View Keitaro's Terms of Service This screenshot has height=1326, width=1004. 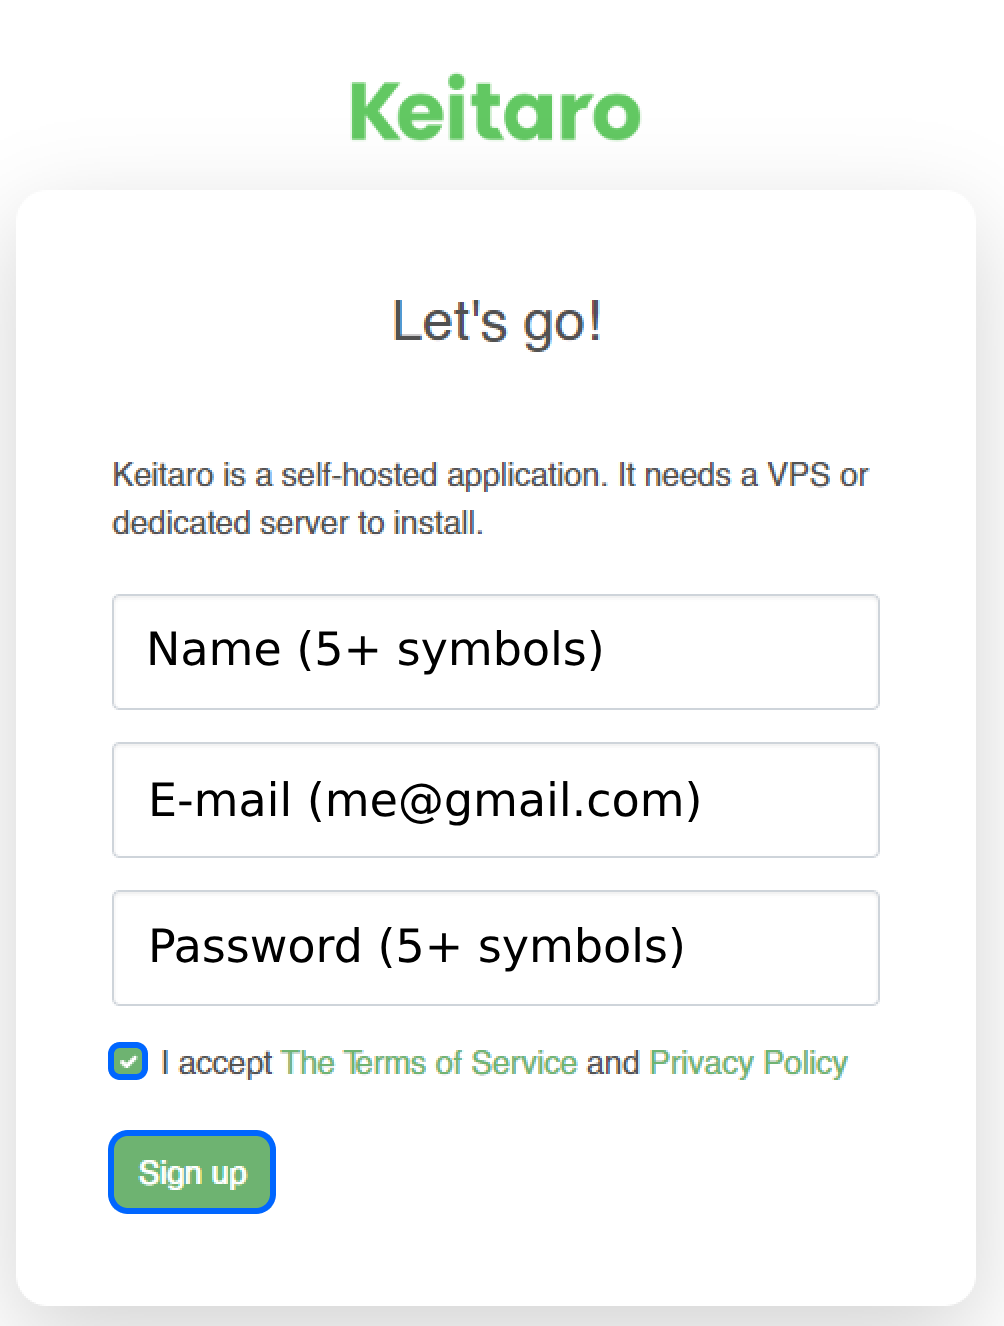click(x=429, y=1062)
